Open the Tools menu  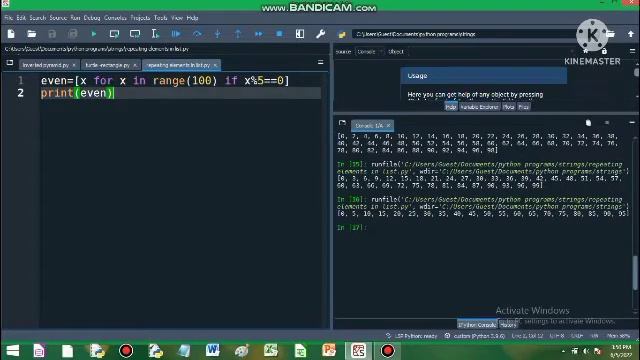(x=160, y=18)
